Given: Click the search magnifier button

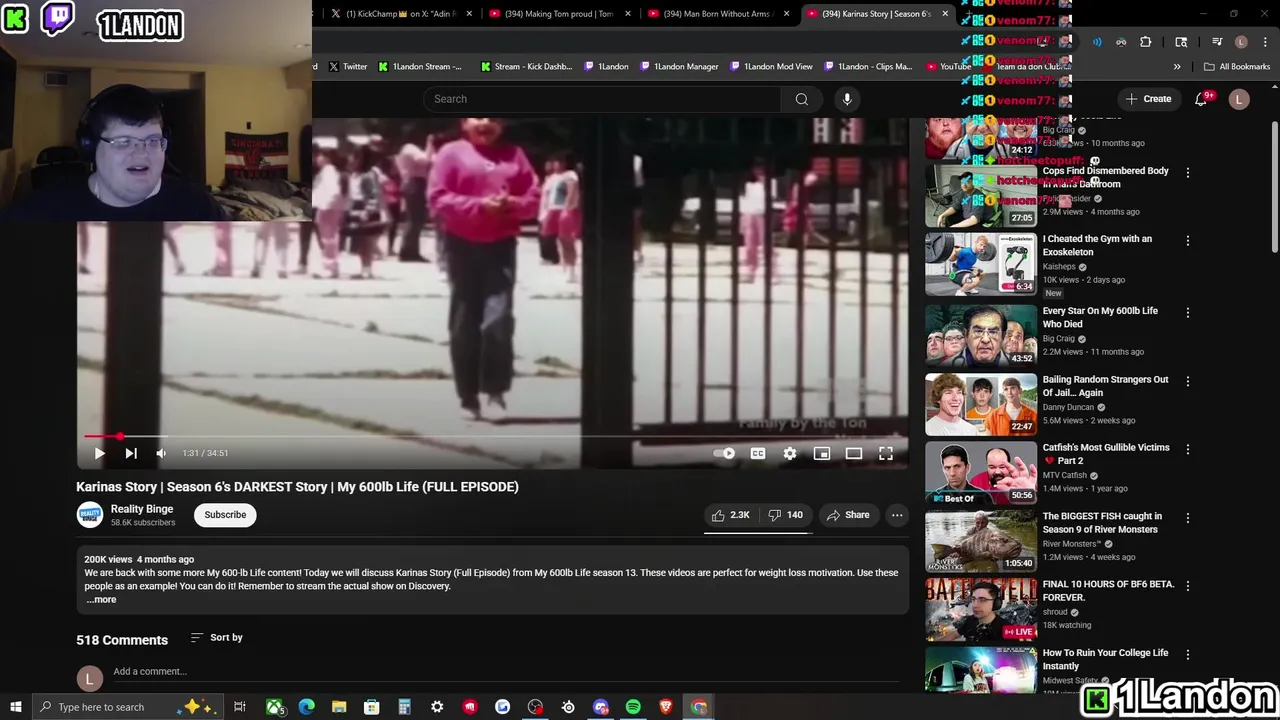Looking at the screenshot, I should (x=801, y=99).
